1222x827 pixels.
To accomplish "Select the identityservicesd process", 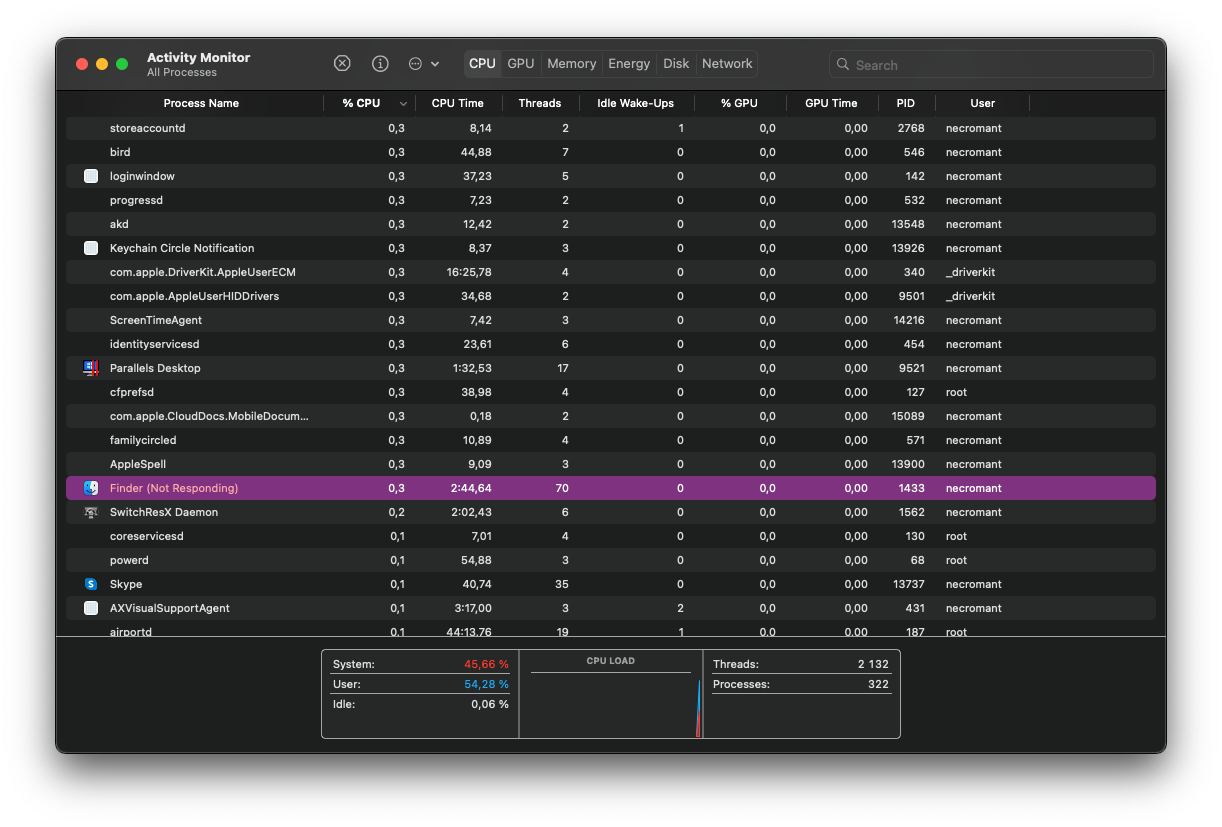I will coord(155,344).
